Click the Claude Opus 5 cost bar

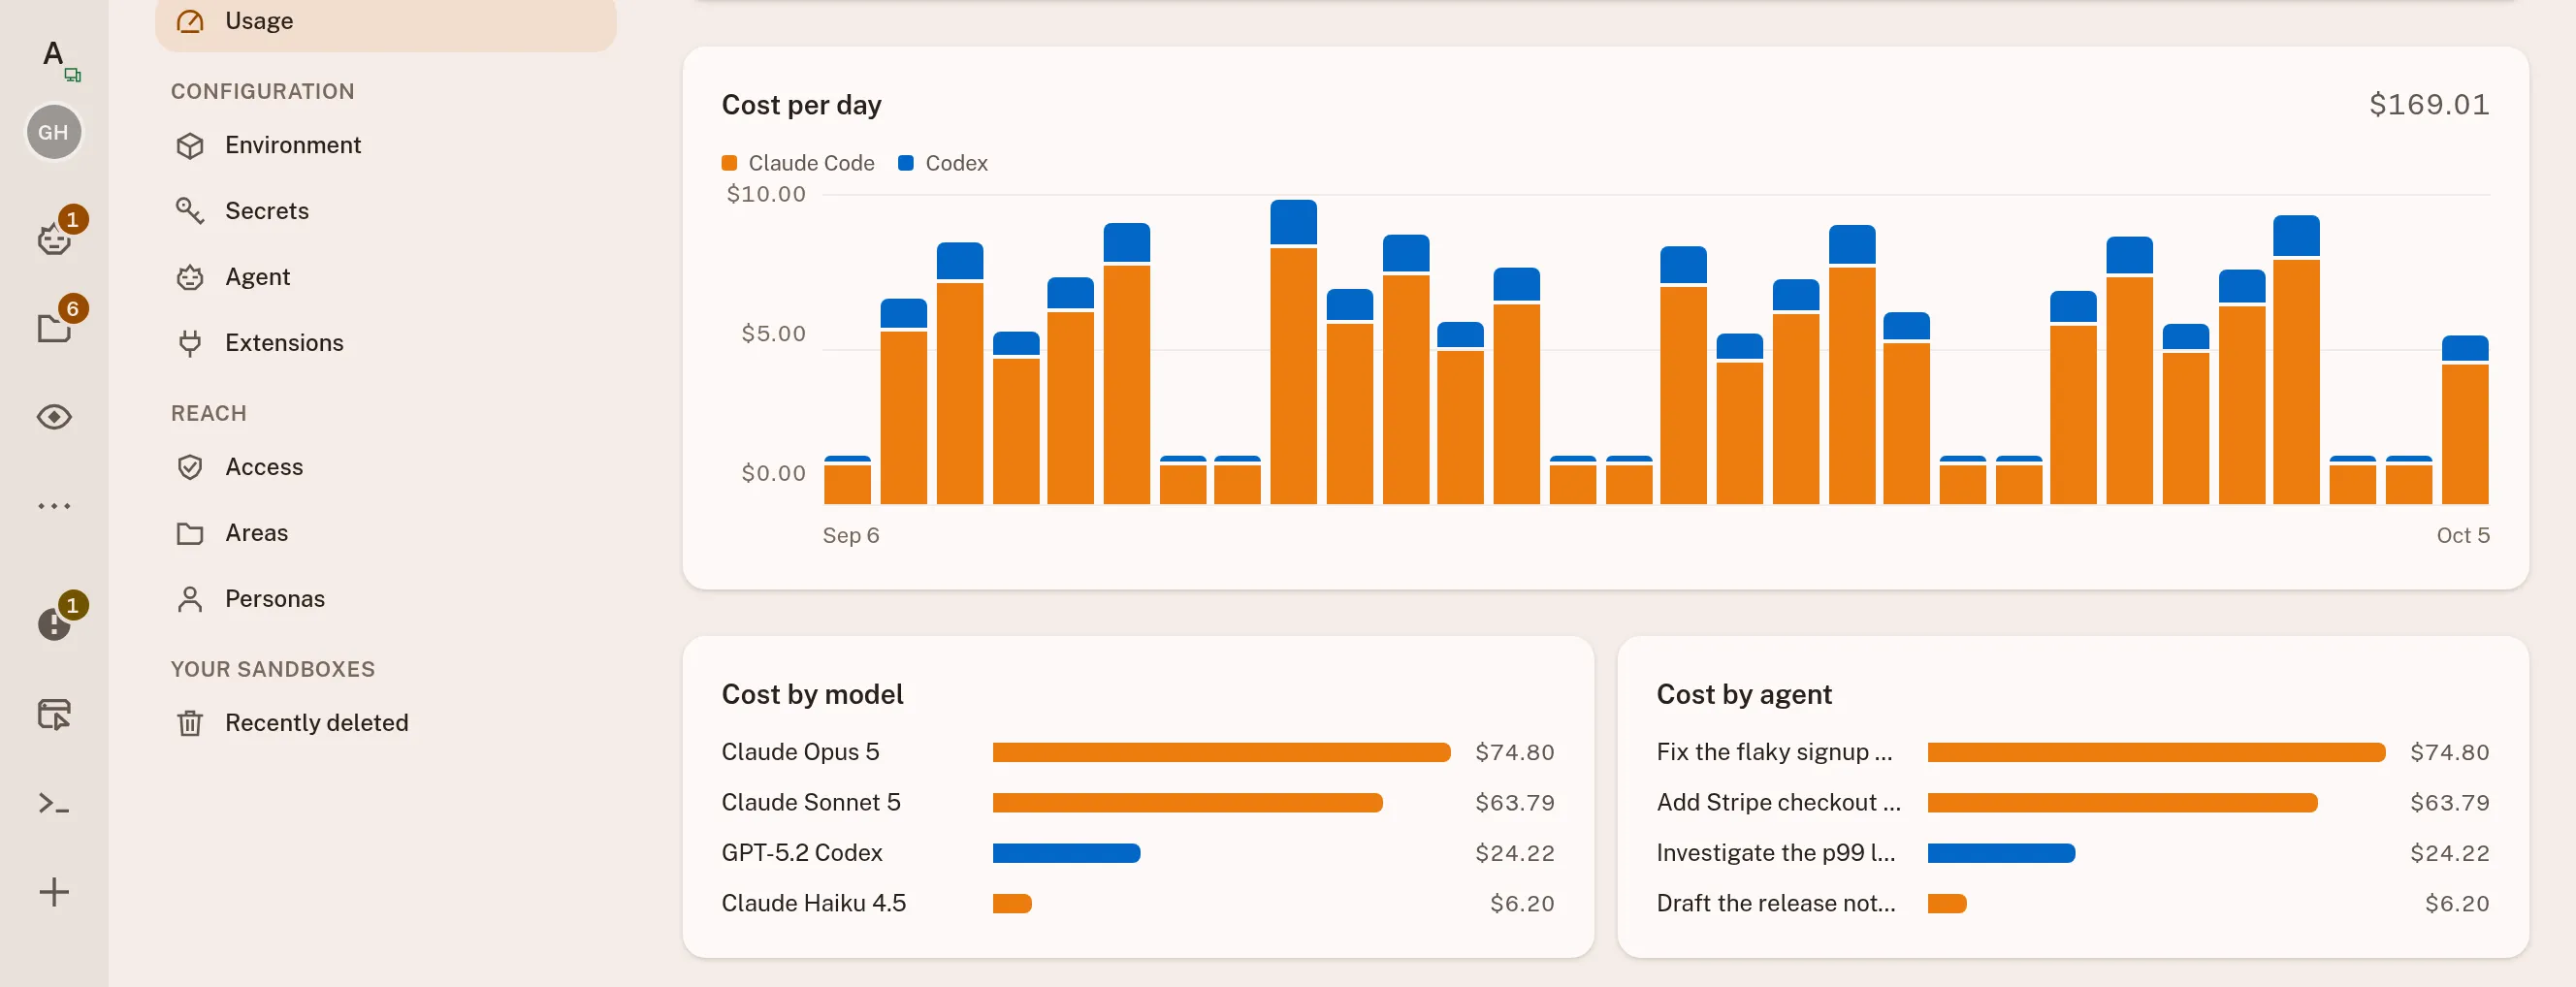[x=1221, y=752]
